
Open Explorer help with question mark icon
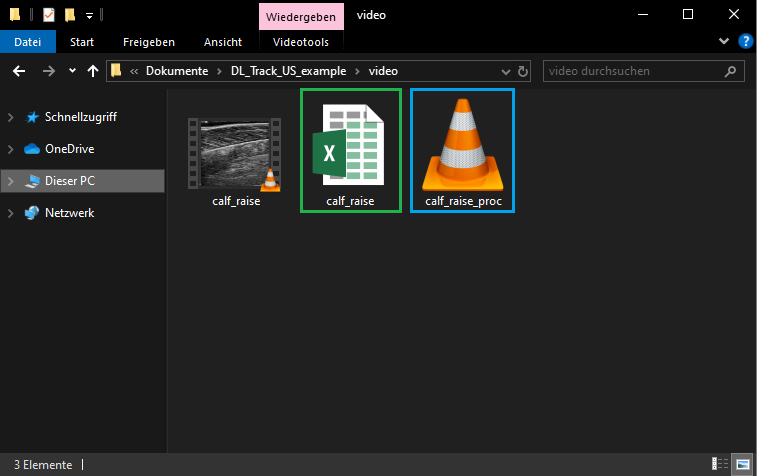pyautogui.click(x=745, y=41)
